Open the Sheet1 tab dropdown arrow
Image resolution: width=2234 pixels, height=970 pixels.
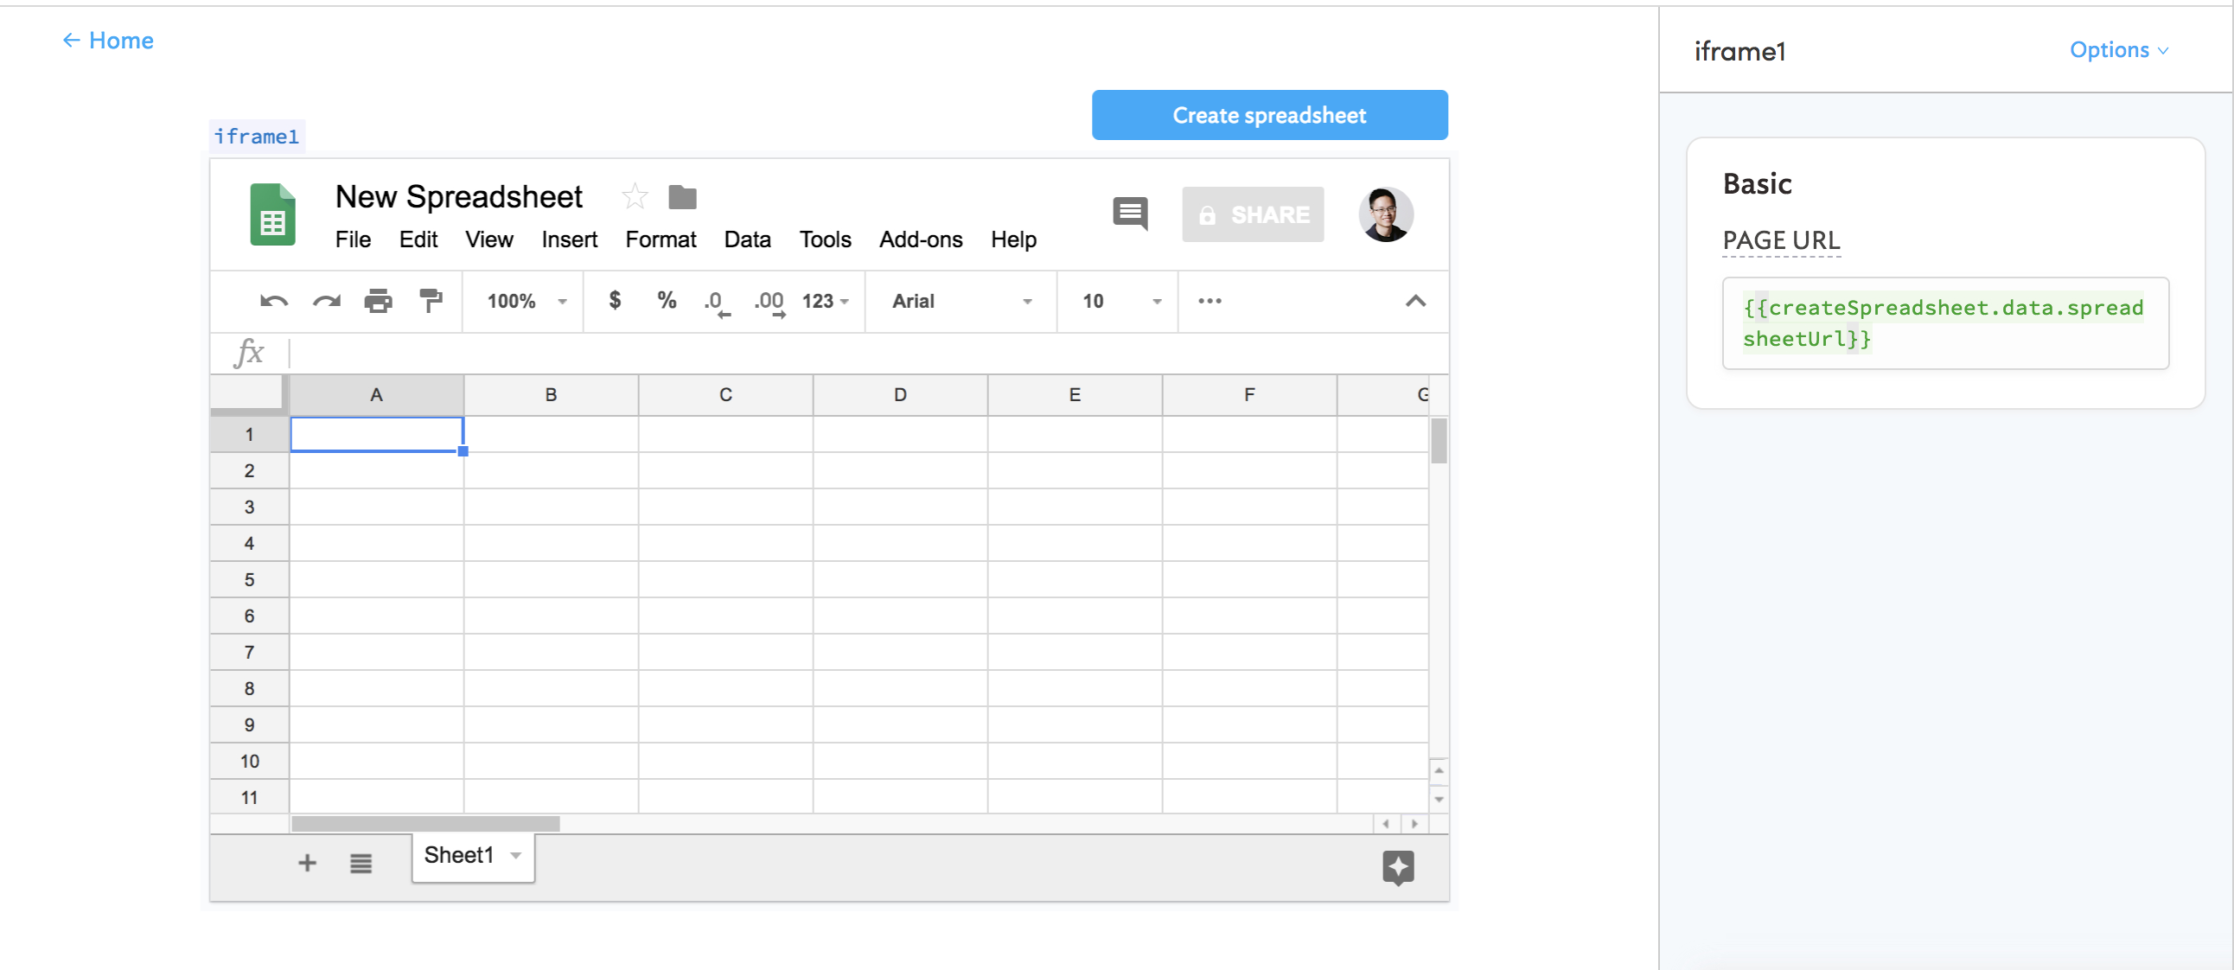coord(515,856)
